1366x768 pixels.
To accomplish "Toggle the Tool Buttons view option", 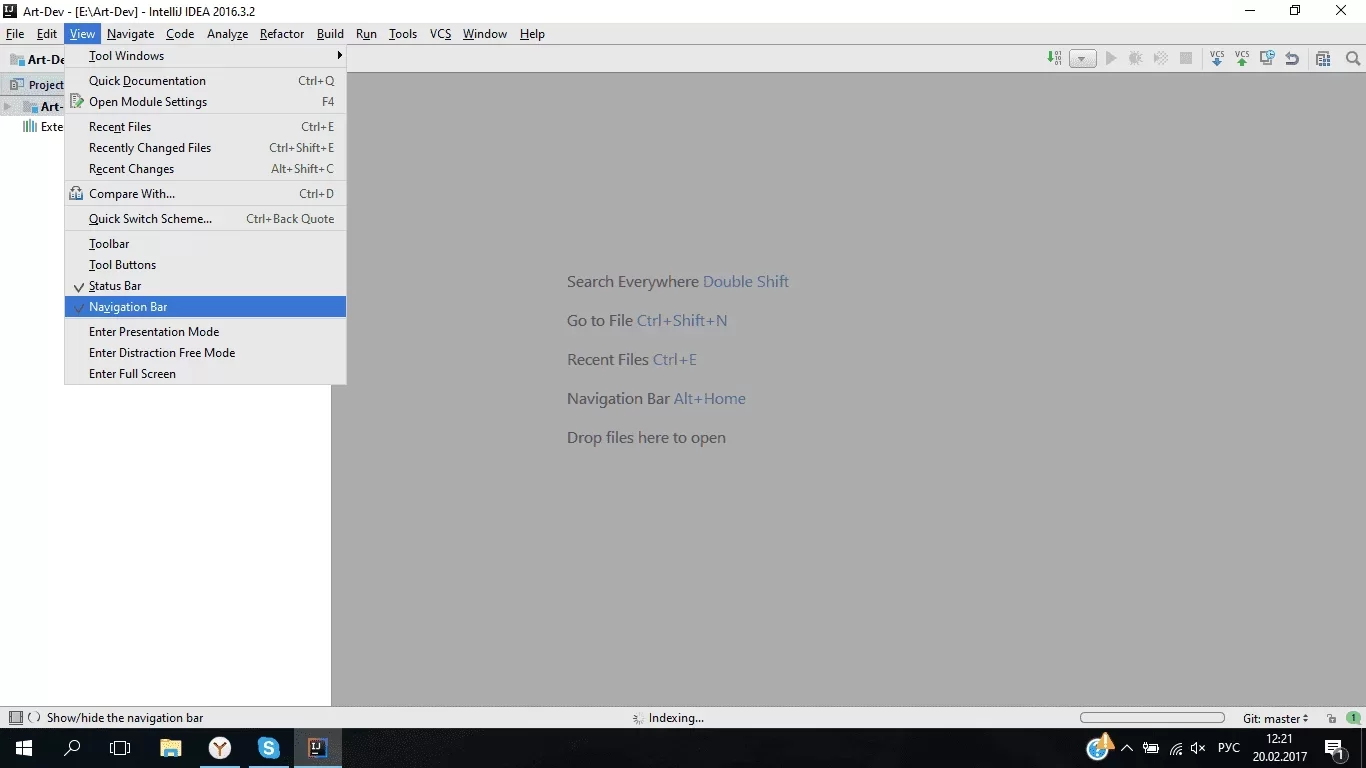I will pos(205,265).
